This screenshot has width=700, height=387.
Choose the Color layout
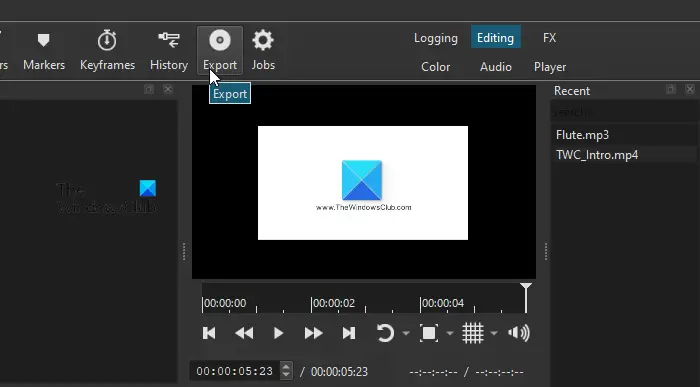(x=435, y=67)
